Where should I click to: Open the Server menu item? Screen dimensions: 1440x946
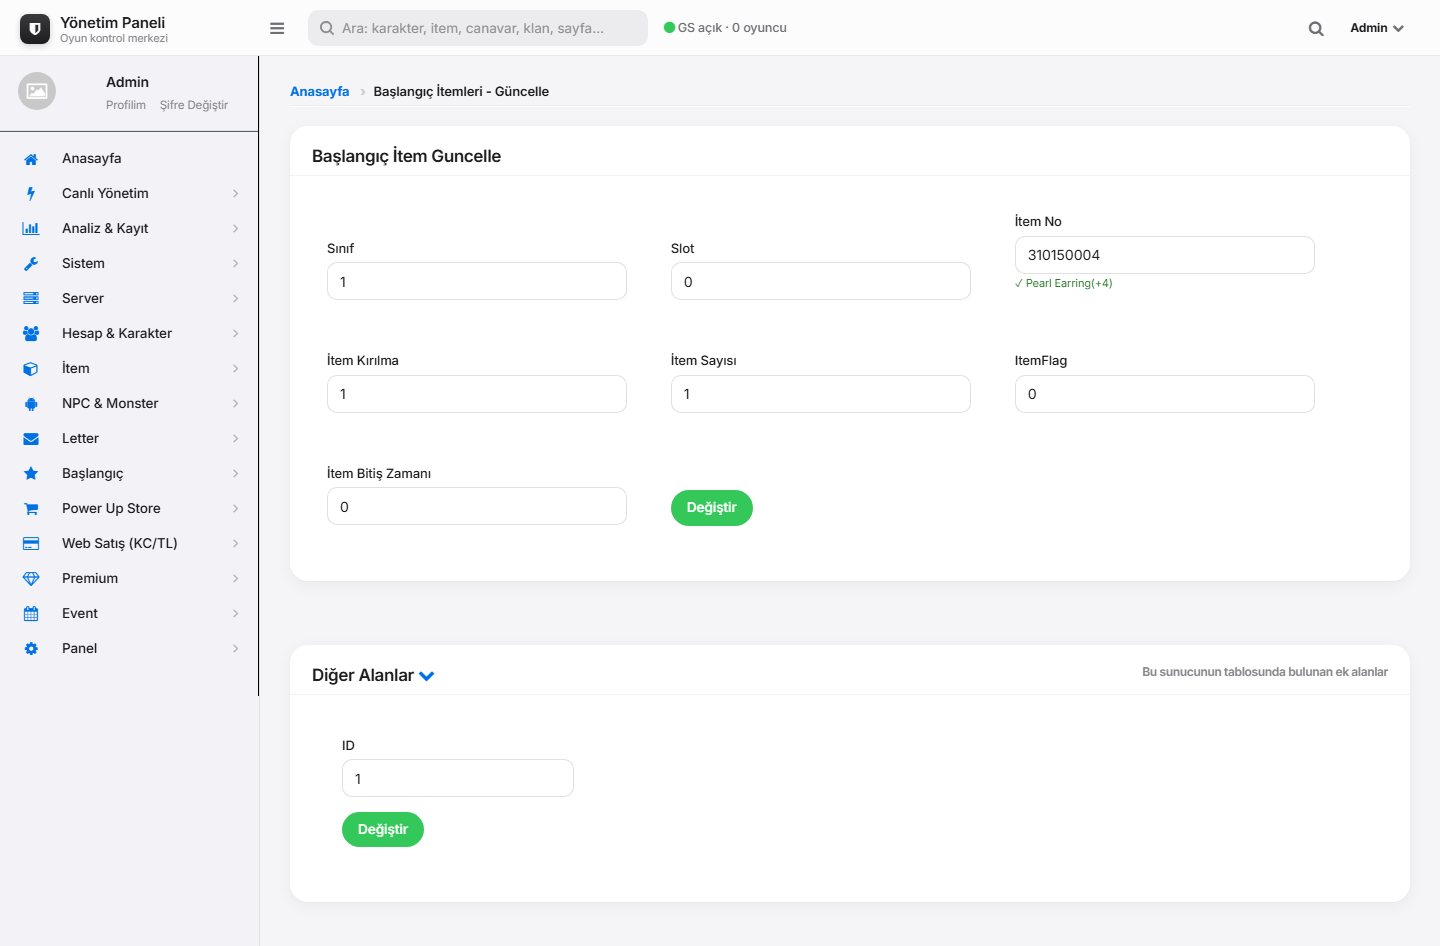(129, 298)
